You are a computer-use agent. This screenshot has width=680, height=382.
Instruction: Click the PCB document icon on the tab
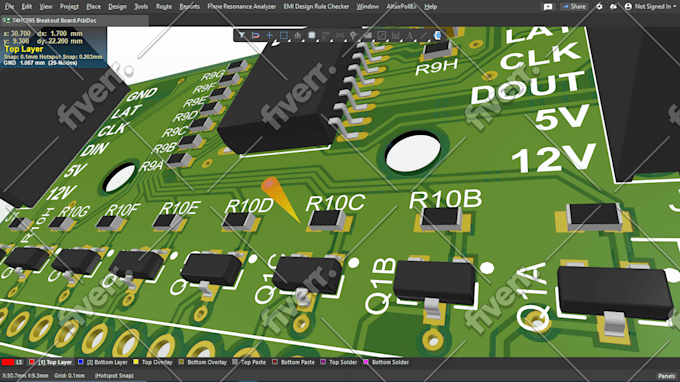tap(6, 20)
